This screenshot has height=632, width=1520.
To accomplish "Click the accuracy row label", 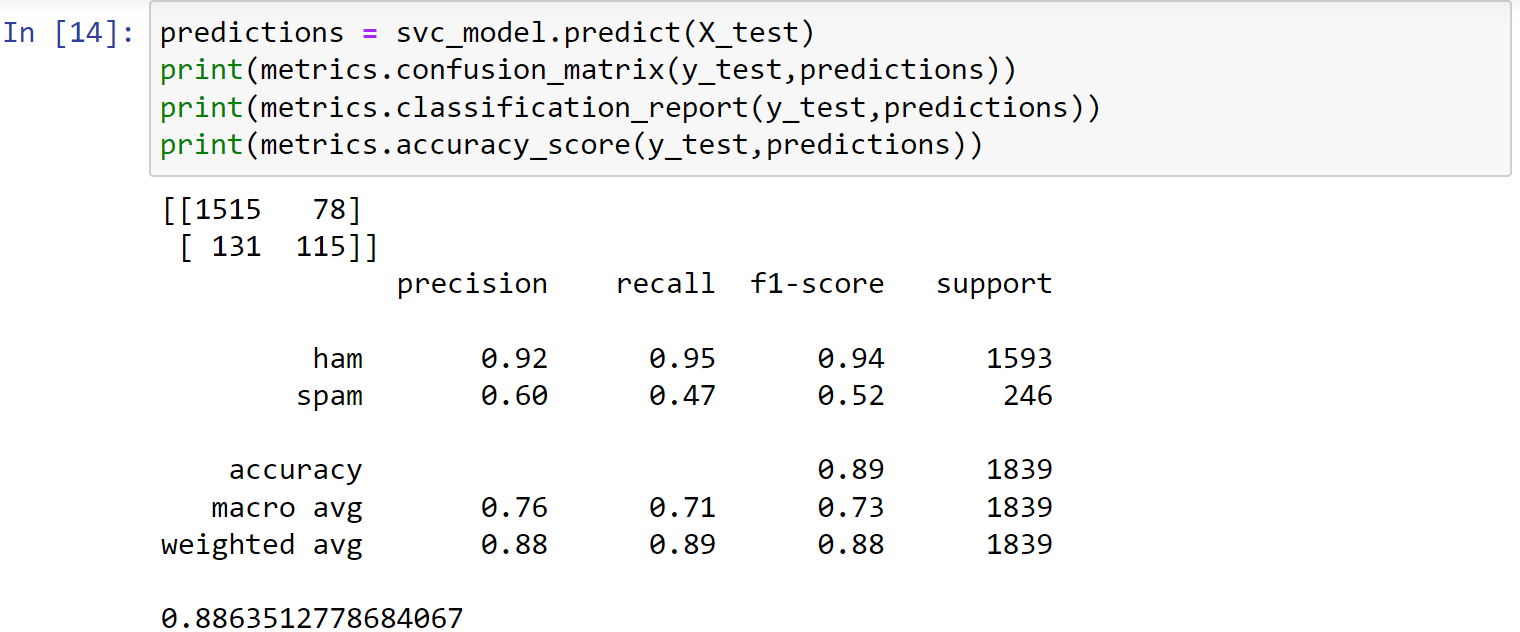I will pos(296,471).
